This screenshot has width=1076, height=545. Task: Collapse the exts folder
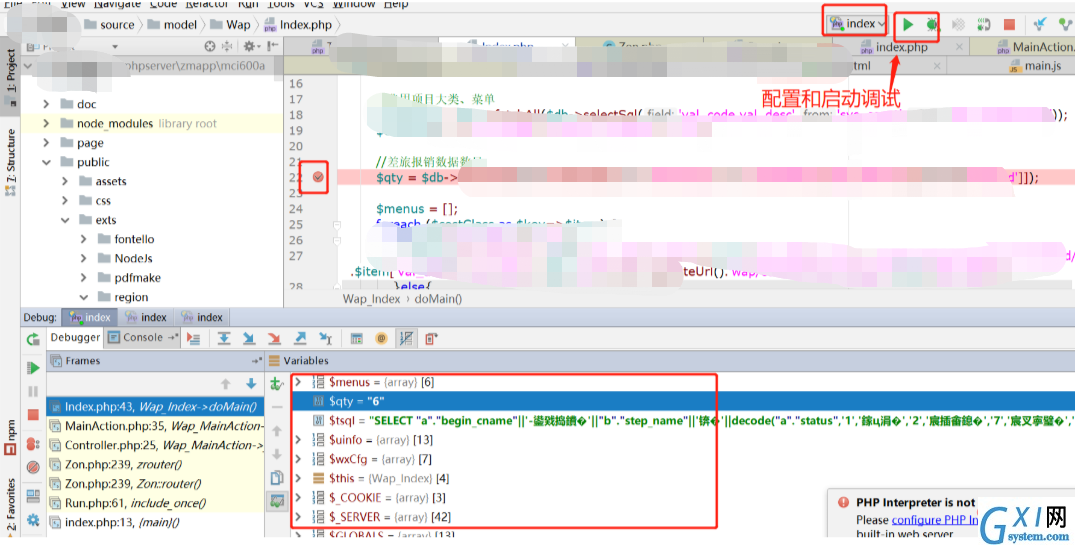click(65, 220)
